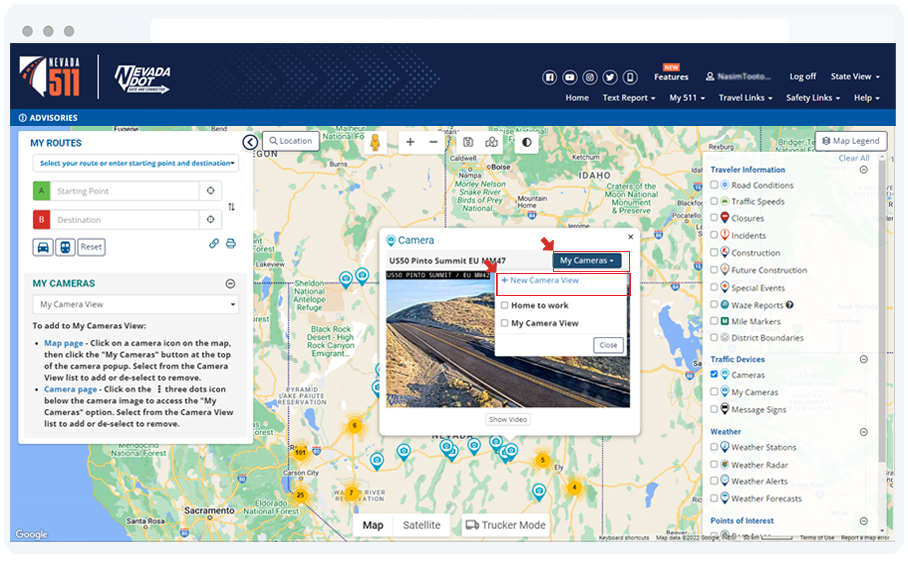Select the transit bus mode
The image size is (908, 582).
pos(65,247)
